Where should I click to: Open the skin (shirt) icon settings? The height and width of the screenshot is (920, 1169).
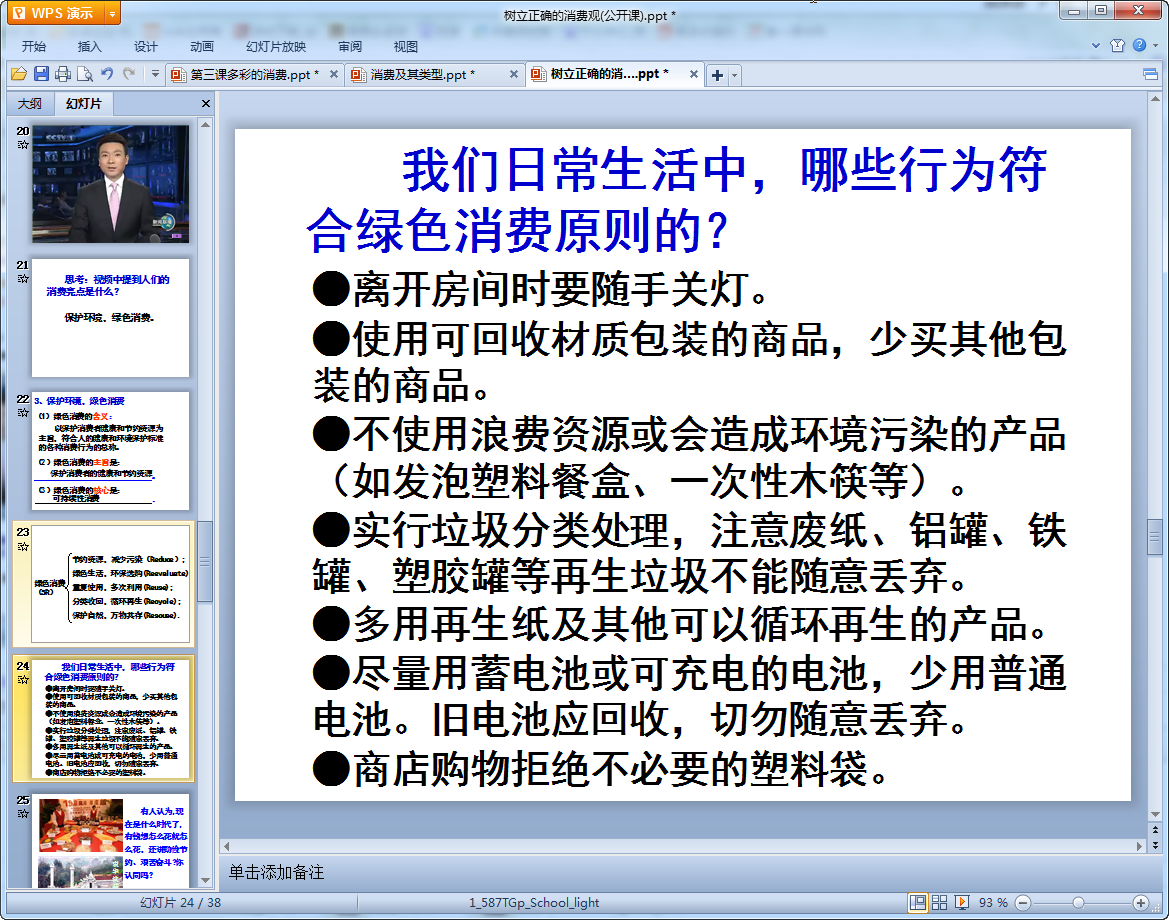point(1118,45)
